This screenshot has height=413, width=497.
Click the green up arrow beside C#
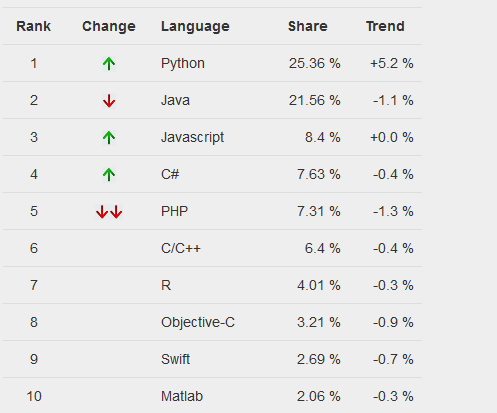[x=109, y=175]
